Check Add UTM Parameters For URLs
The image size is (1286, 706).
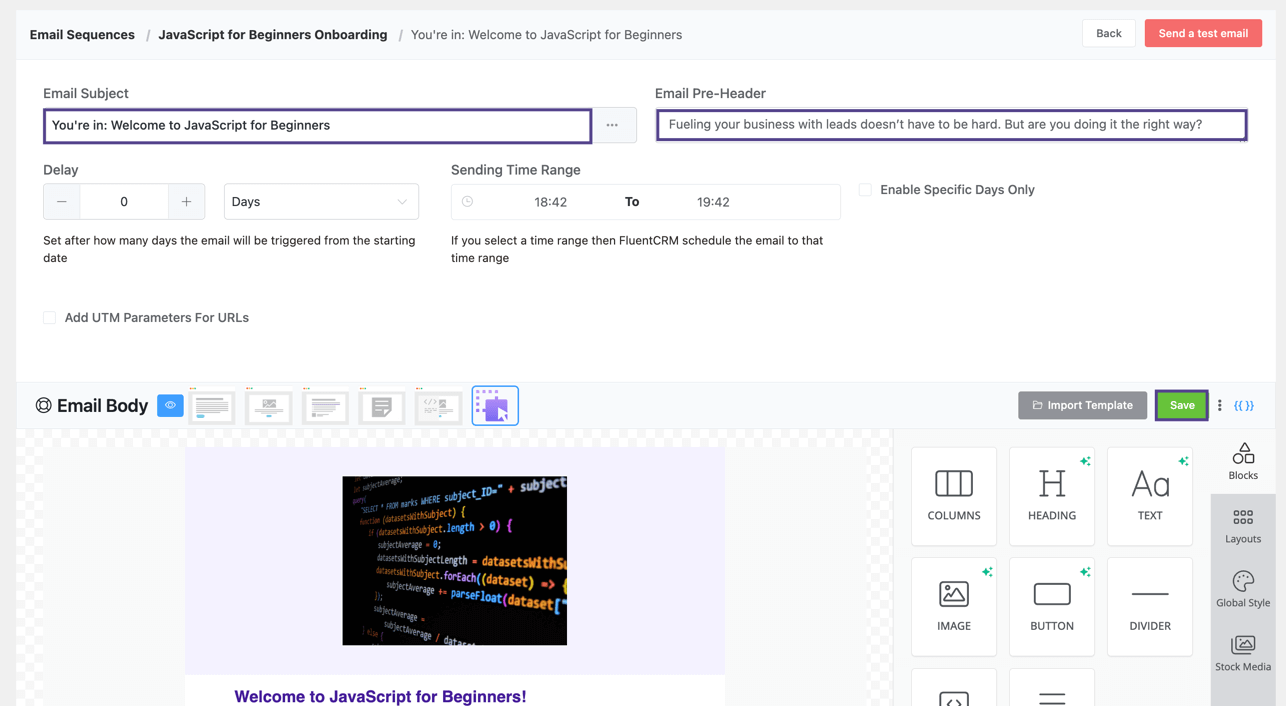point(49,317)
